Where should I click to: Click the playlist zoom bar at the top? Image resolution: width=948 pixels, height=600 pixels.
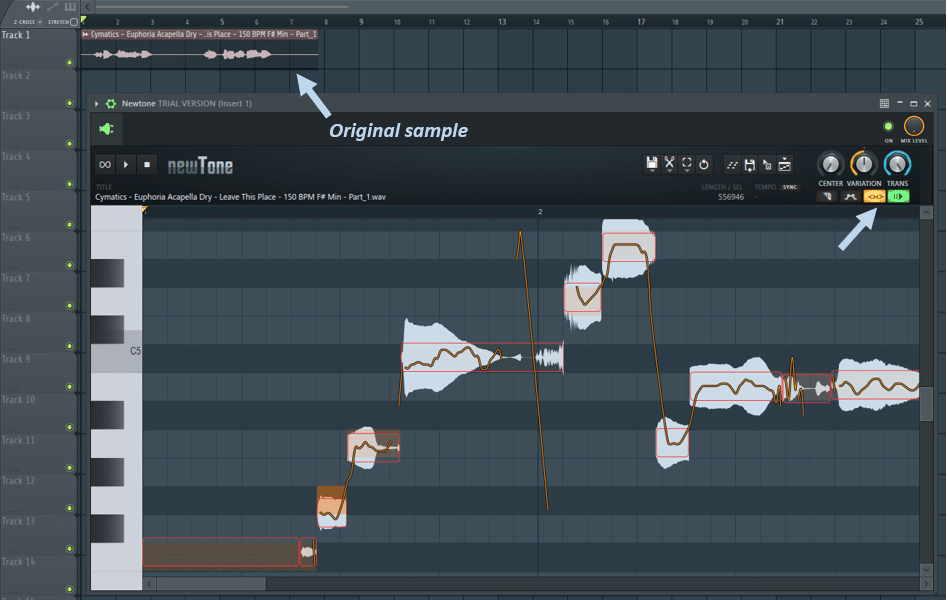click(222, 7)
